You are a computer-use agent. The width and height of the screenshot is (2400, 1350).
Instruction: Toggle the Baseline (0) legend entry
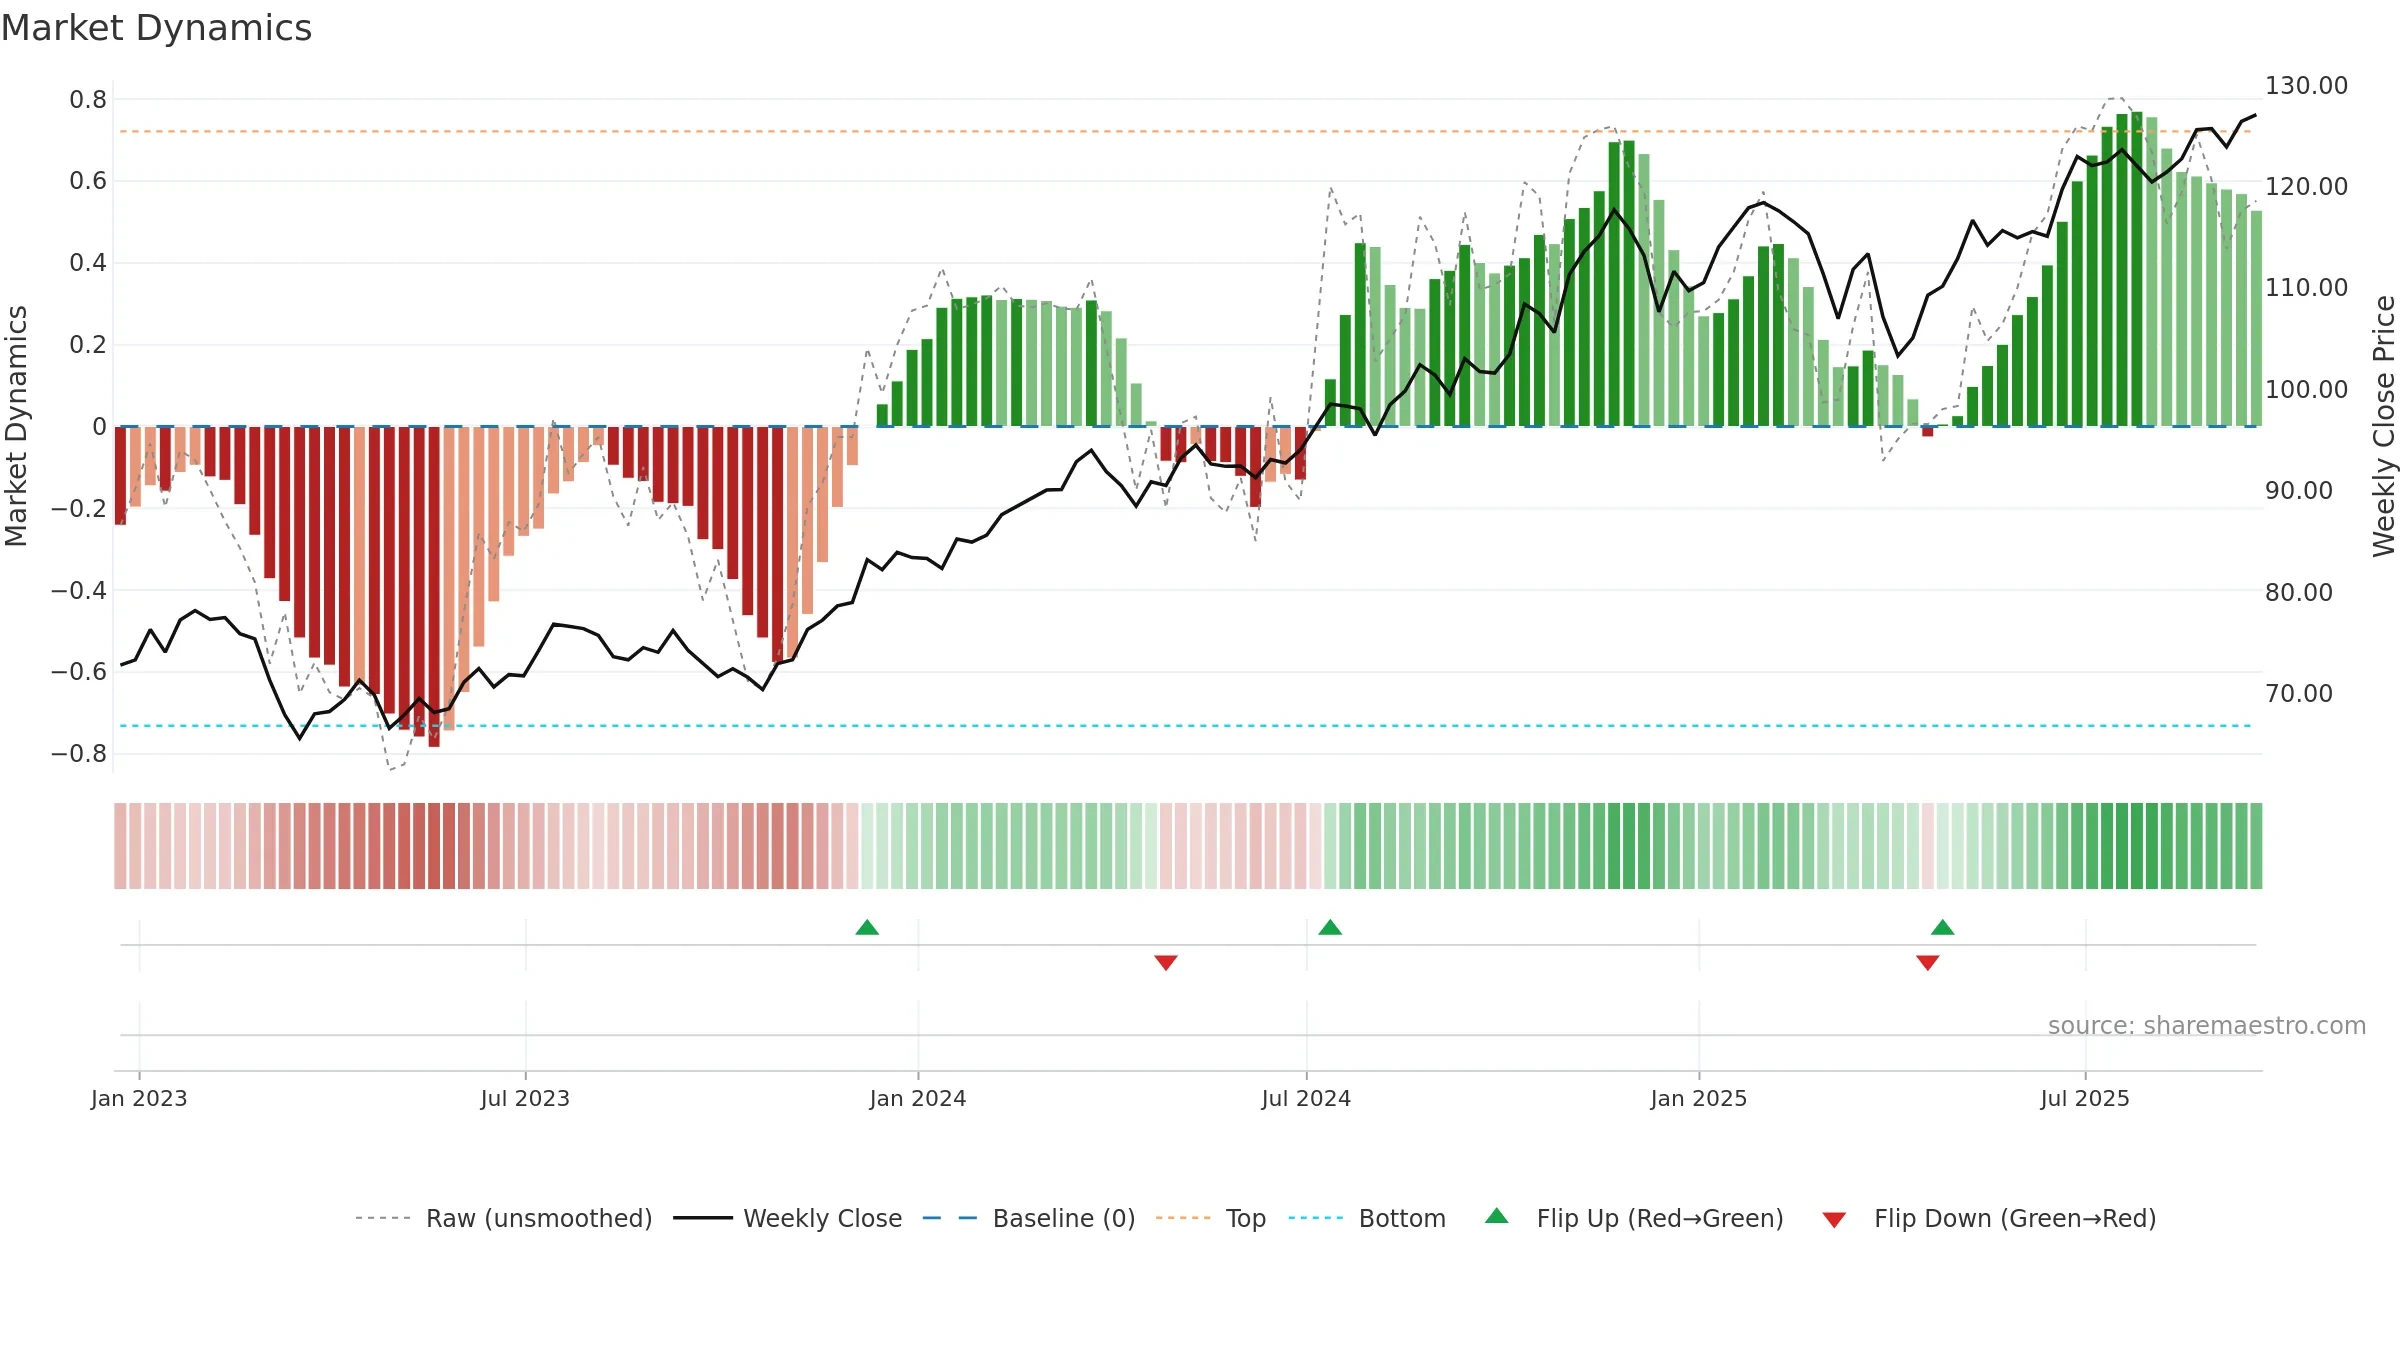[1029, 1218]
